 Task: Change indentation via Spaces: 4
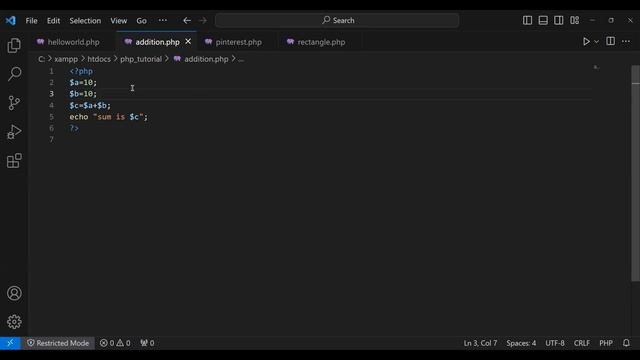(521, 343)
